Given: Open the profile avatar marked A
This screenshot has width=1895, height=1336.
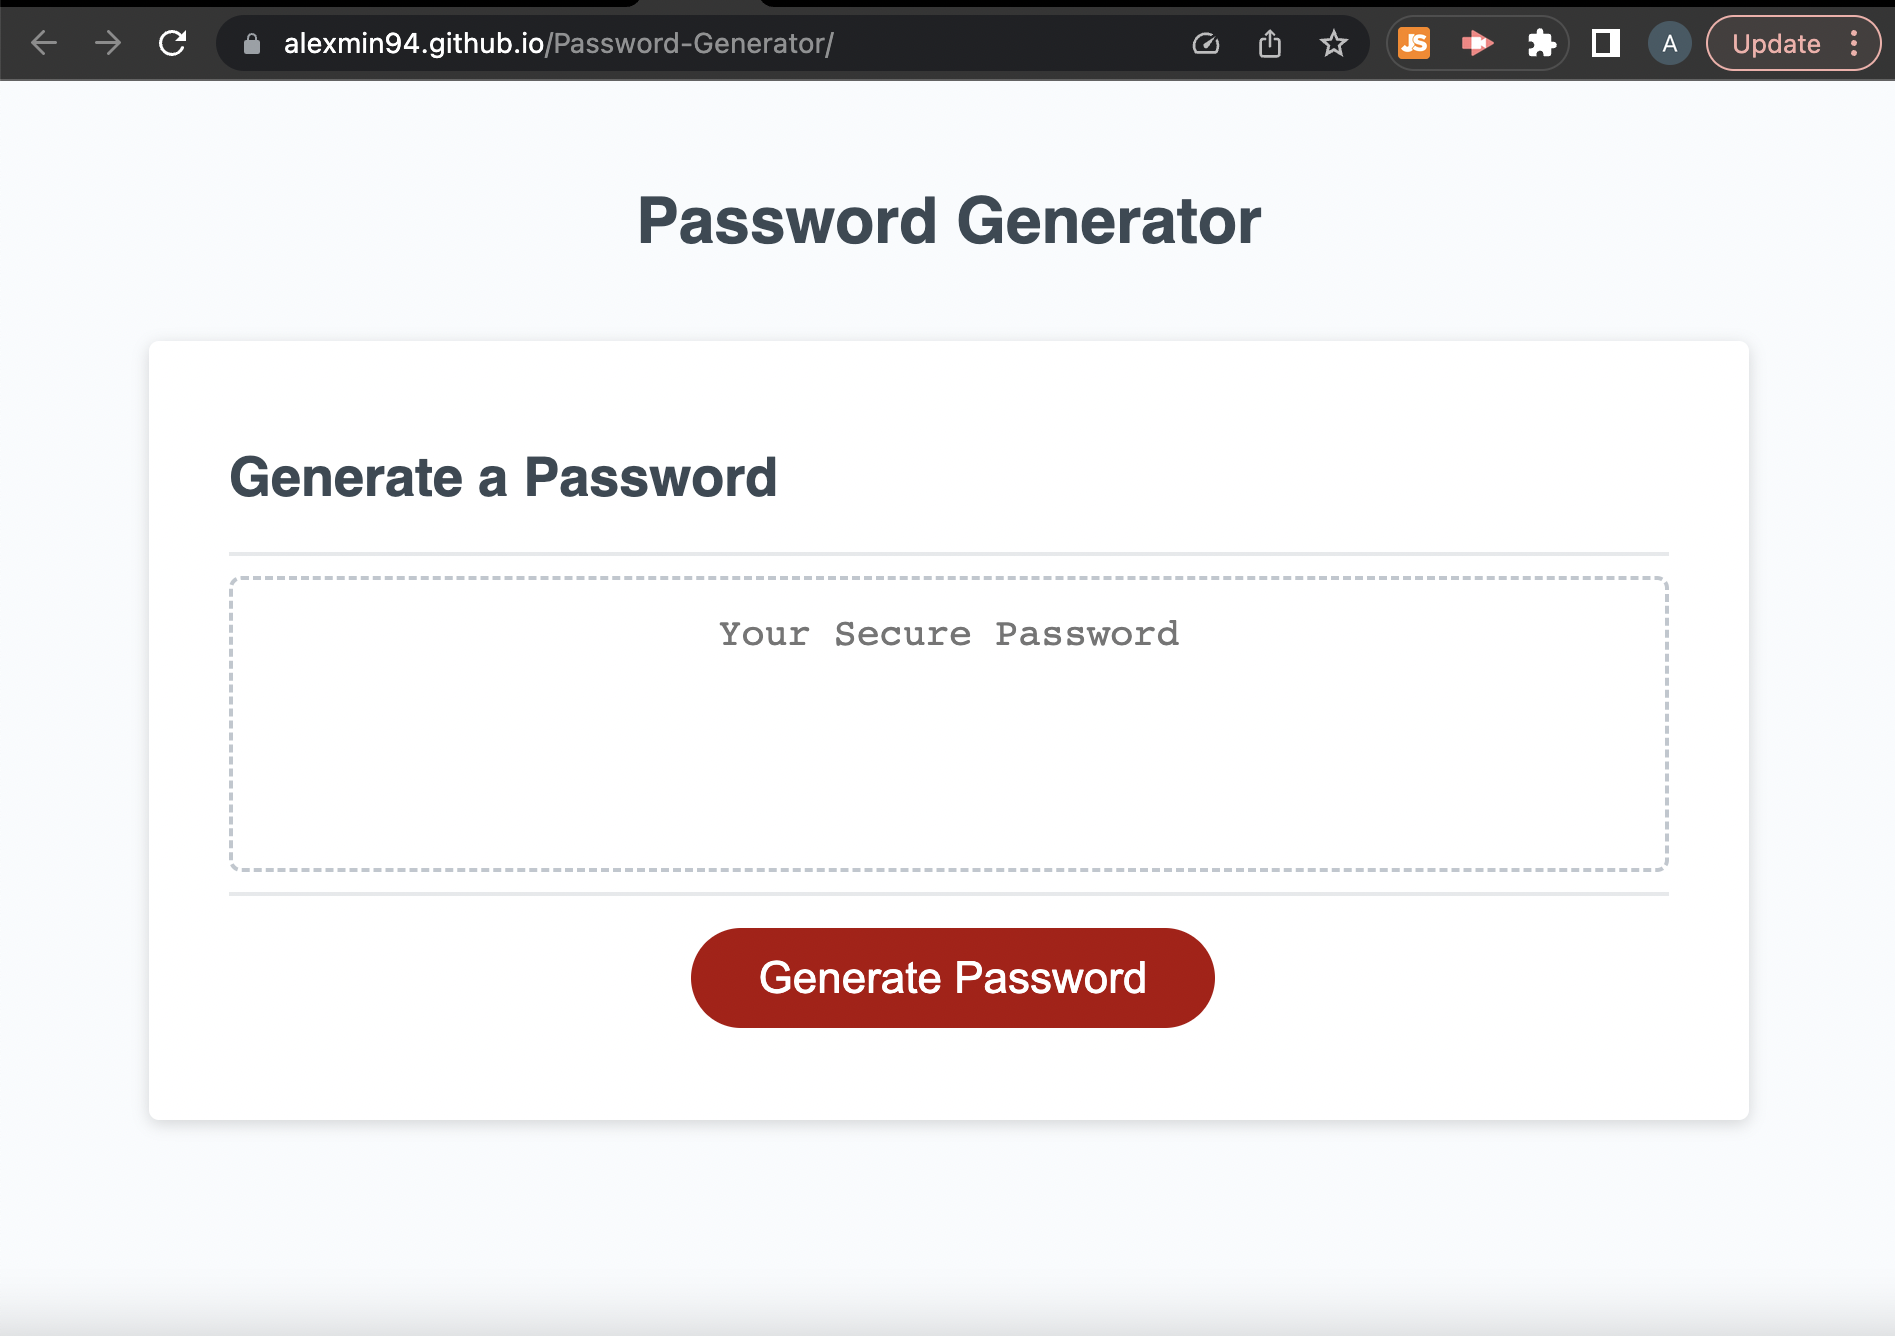Looking at the screenshot, I should (x=1669, y=43).
